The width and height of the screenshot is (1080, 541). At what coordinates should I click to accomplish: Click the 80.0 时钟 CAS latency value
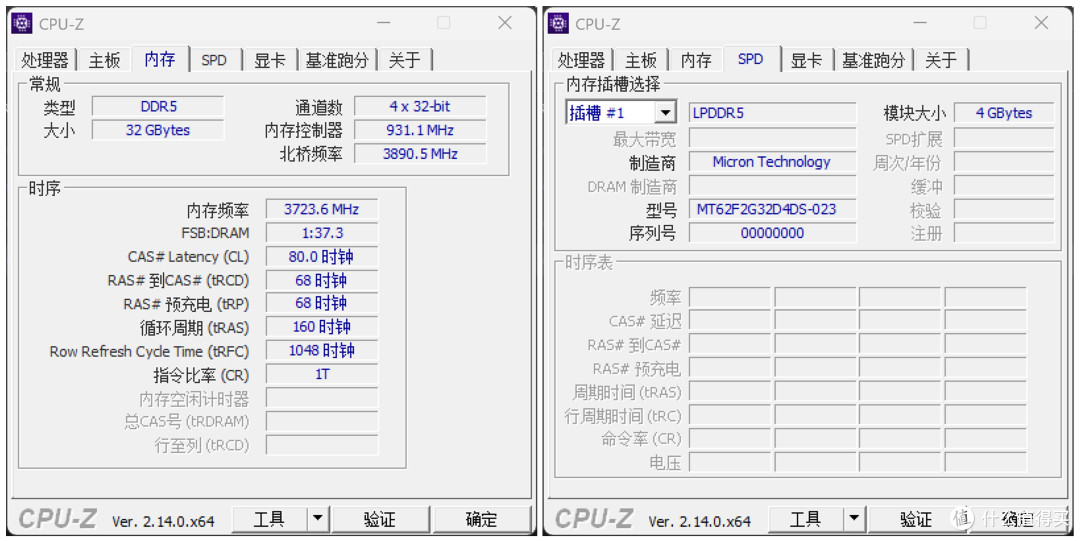point(322,257)
